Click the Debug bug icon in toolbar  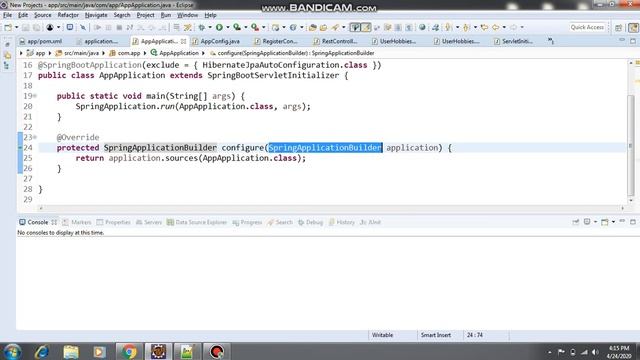[x=202, y=27]
